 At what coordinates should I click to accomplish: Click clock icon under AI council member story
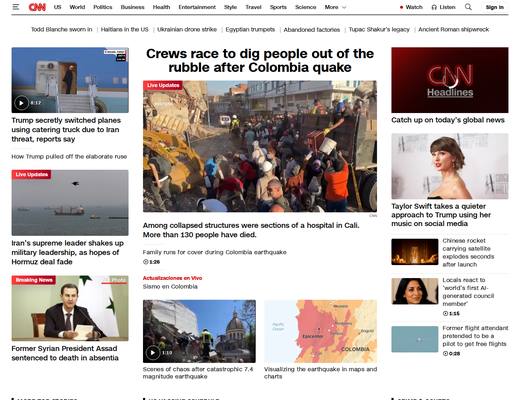[x=445, y=313]
